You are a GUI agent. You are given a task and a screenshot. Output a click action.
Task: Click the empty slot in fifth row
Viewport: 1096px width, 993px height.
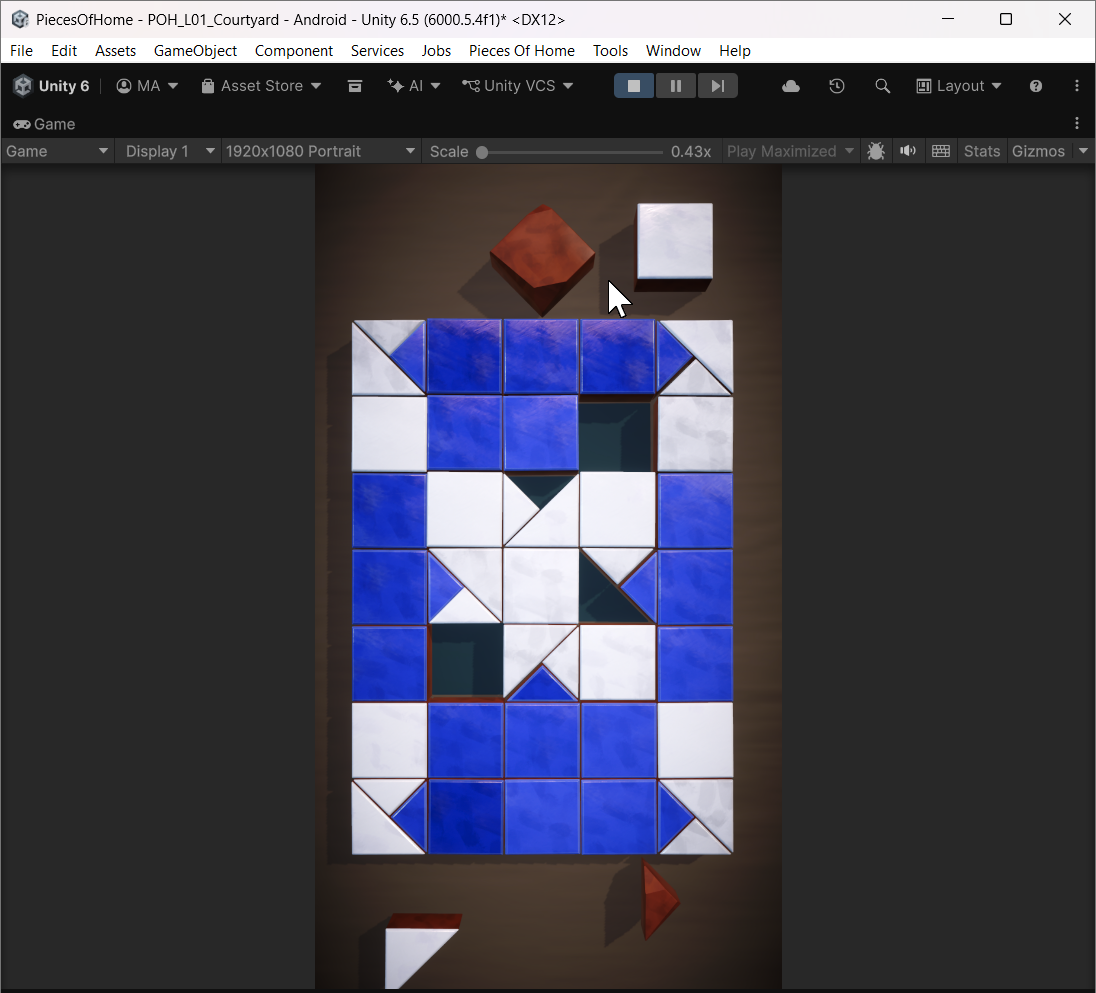point(466,661)
